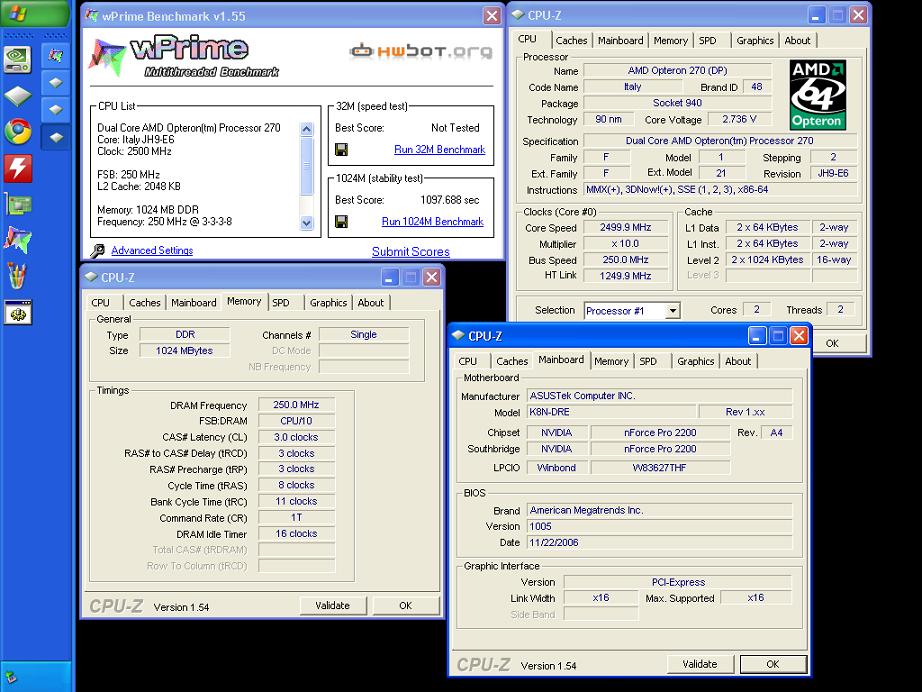Click the system tray icon at bottom-left
This screenshot has width=922, height=692.
click(11, 678)
